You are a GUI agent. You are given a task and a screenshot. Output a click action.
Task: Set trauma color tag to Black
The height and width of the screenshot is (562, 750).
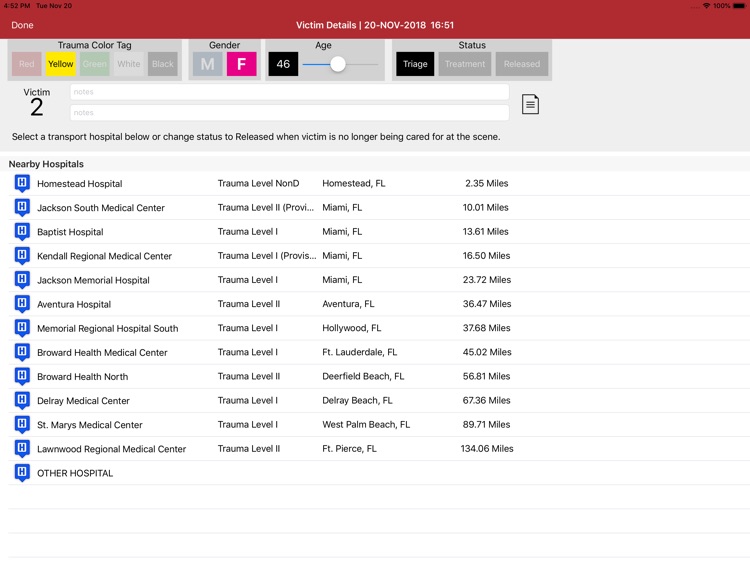pyautogui.click(x=163, y=64)
